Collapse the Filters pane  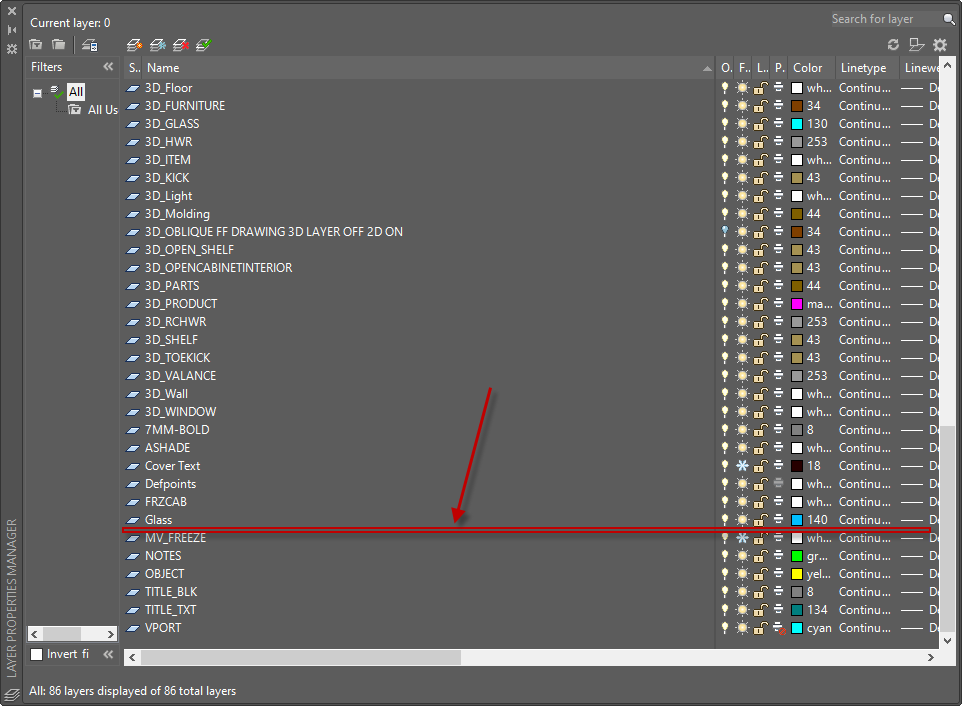tap(108, 67)
